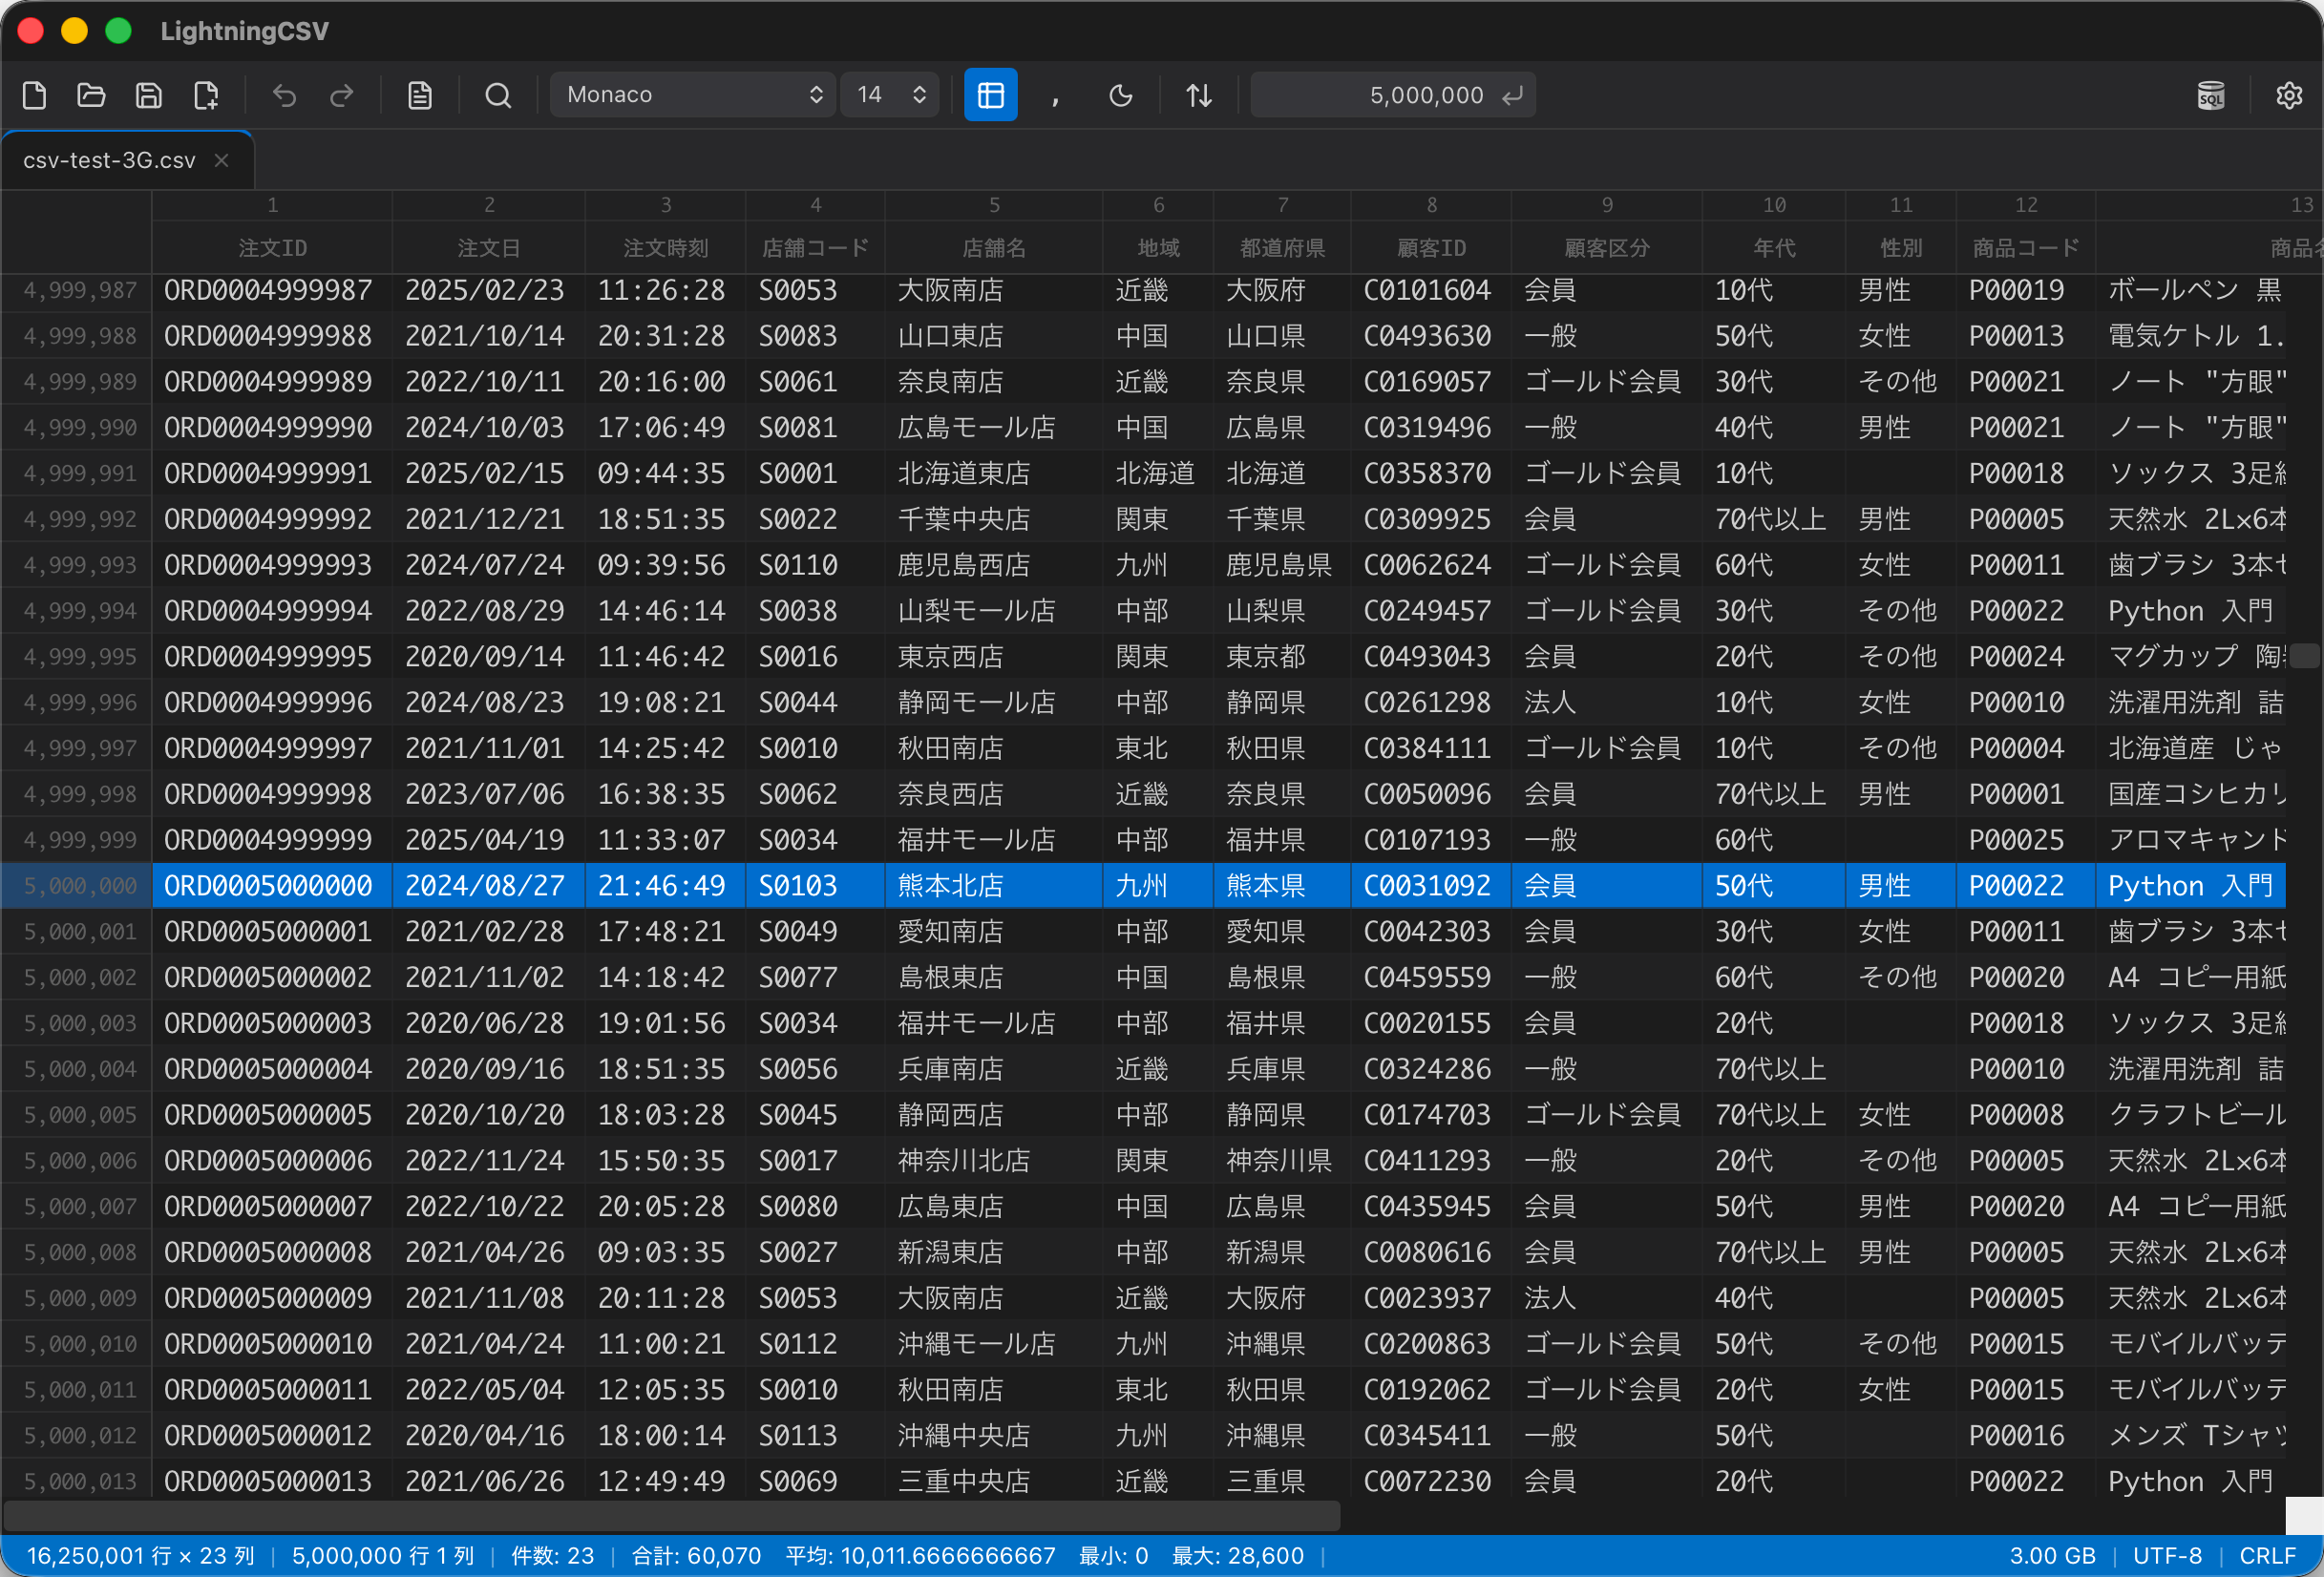Select column header 都道府県
Screen dimensions: 2324x1577
pos(1282,248)
